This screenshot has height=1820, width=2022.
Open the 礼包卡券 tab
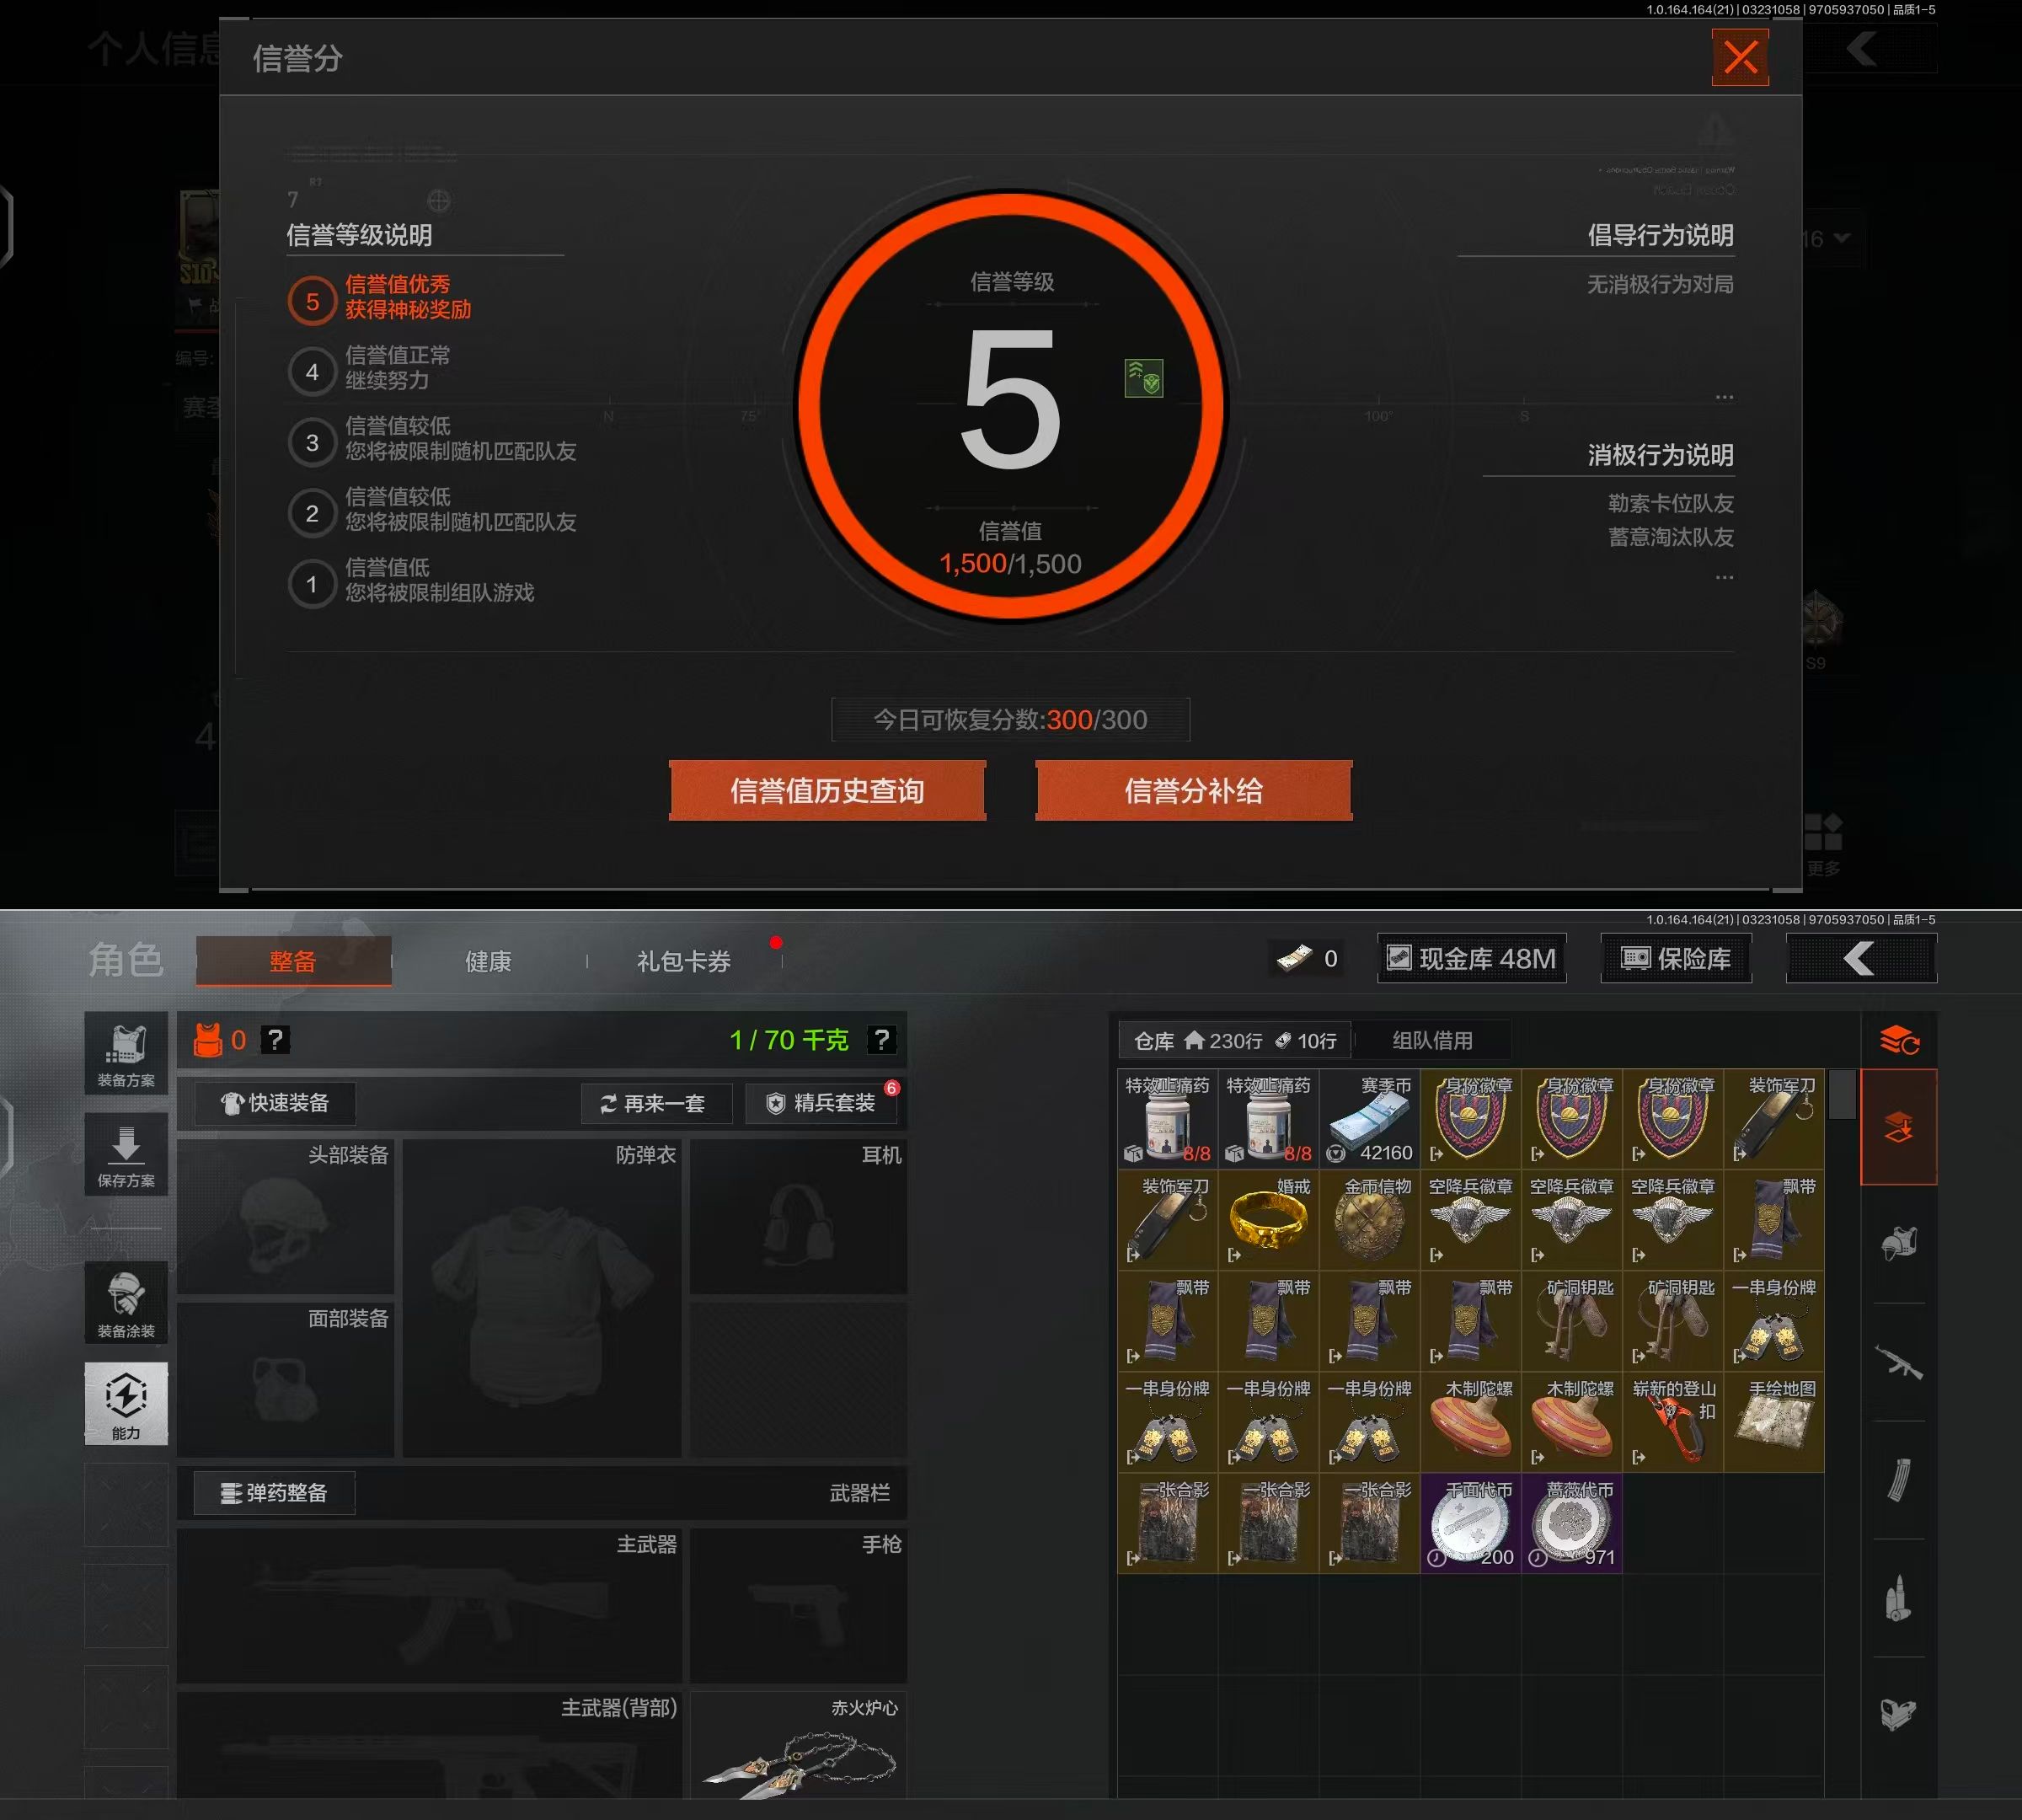click(684, 961)
